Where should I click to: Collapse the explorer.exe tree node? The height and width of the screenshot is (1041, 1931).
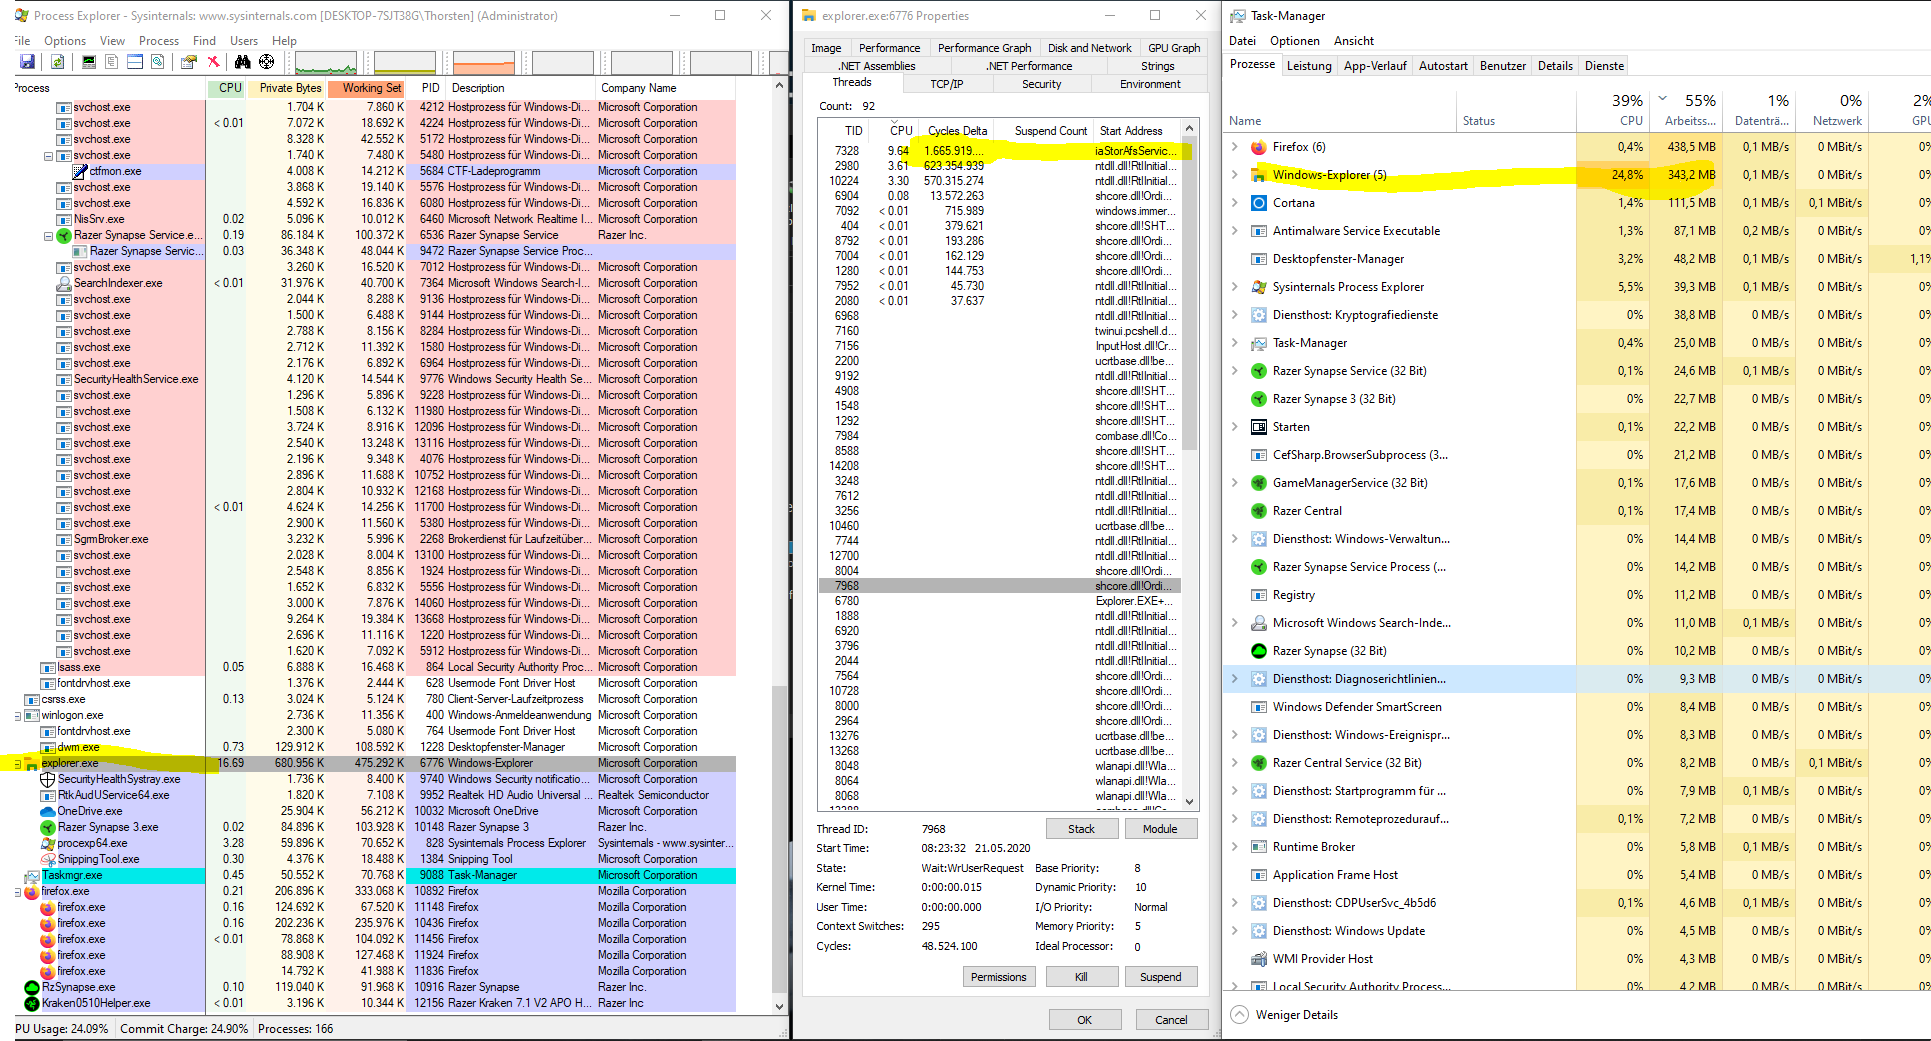(x=18, y=764)
